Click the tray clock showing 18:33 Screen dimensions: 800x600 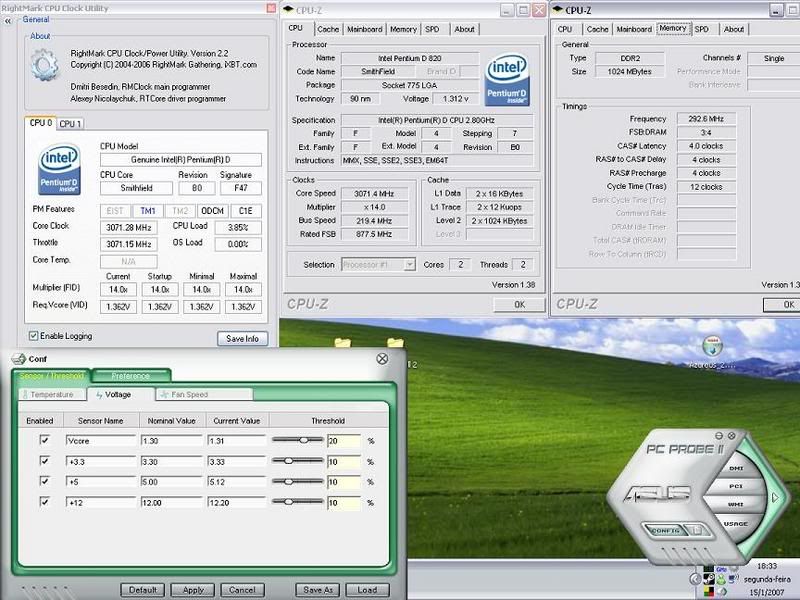pyautogui.click(x=767, y=566)
